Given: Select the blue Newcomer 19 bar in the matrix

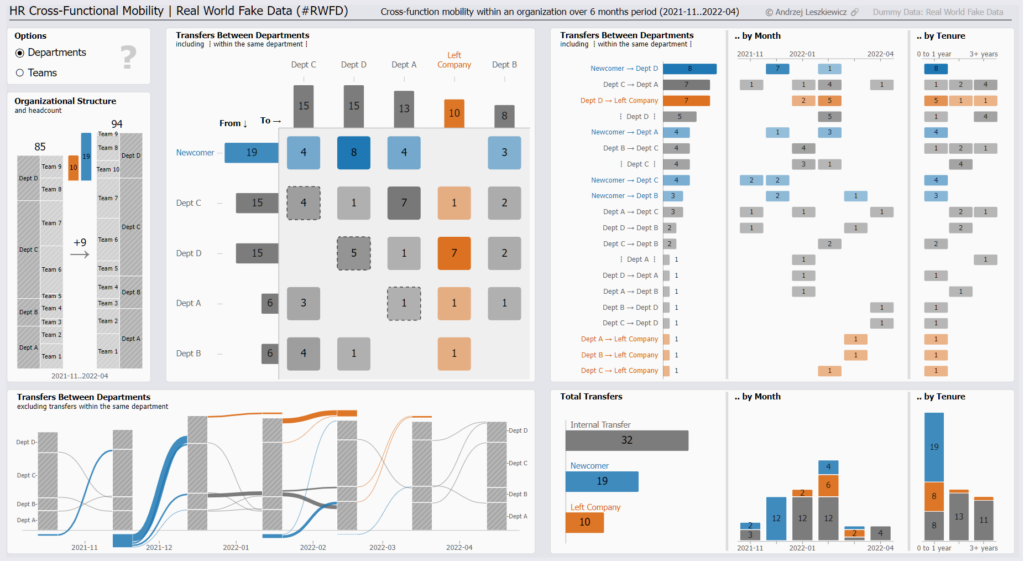Looking at the screenshot, I should (251, 152).
